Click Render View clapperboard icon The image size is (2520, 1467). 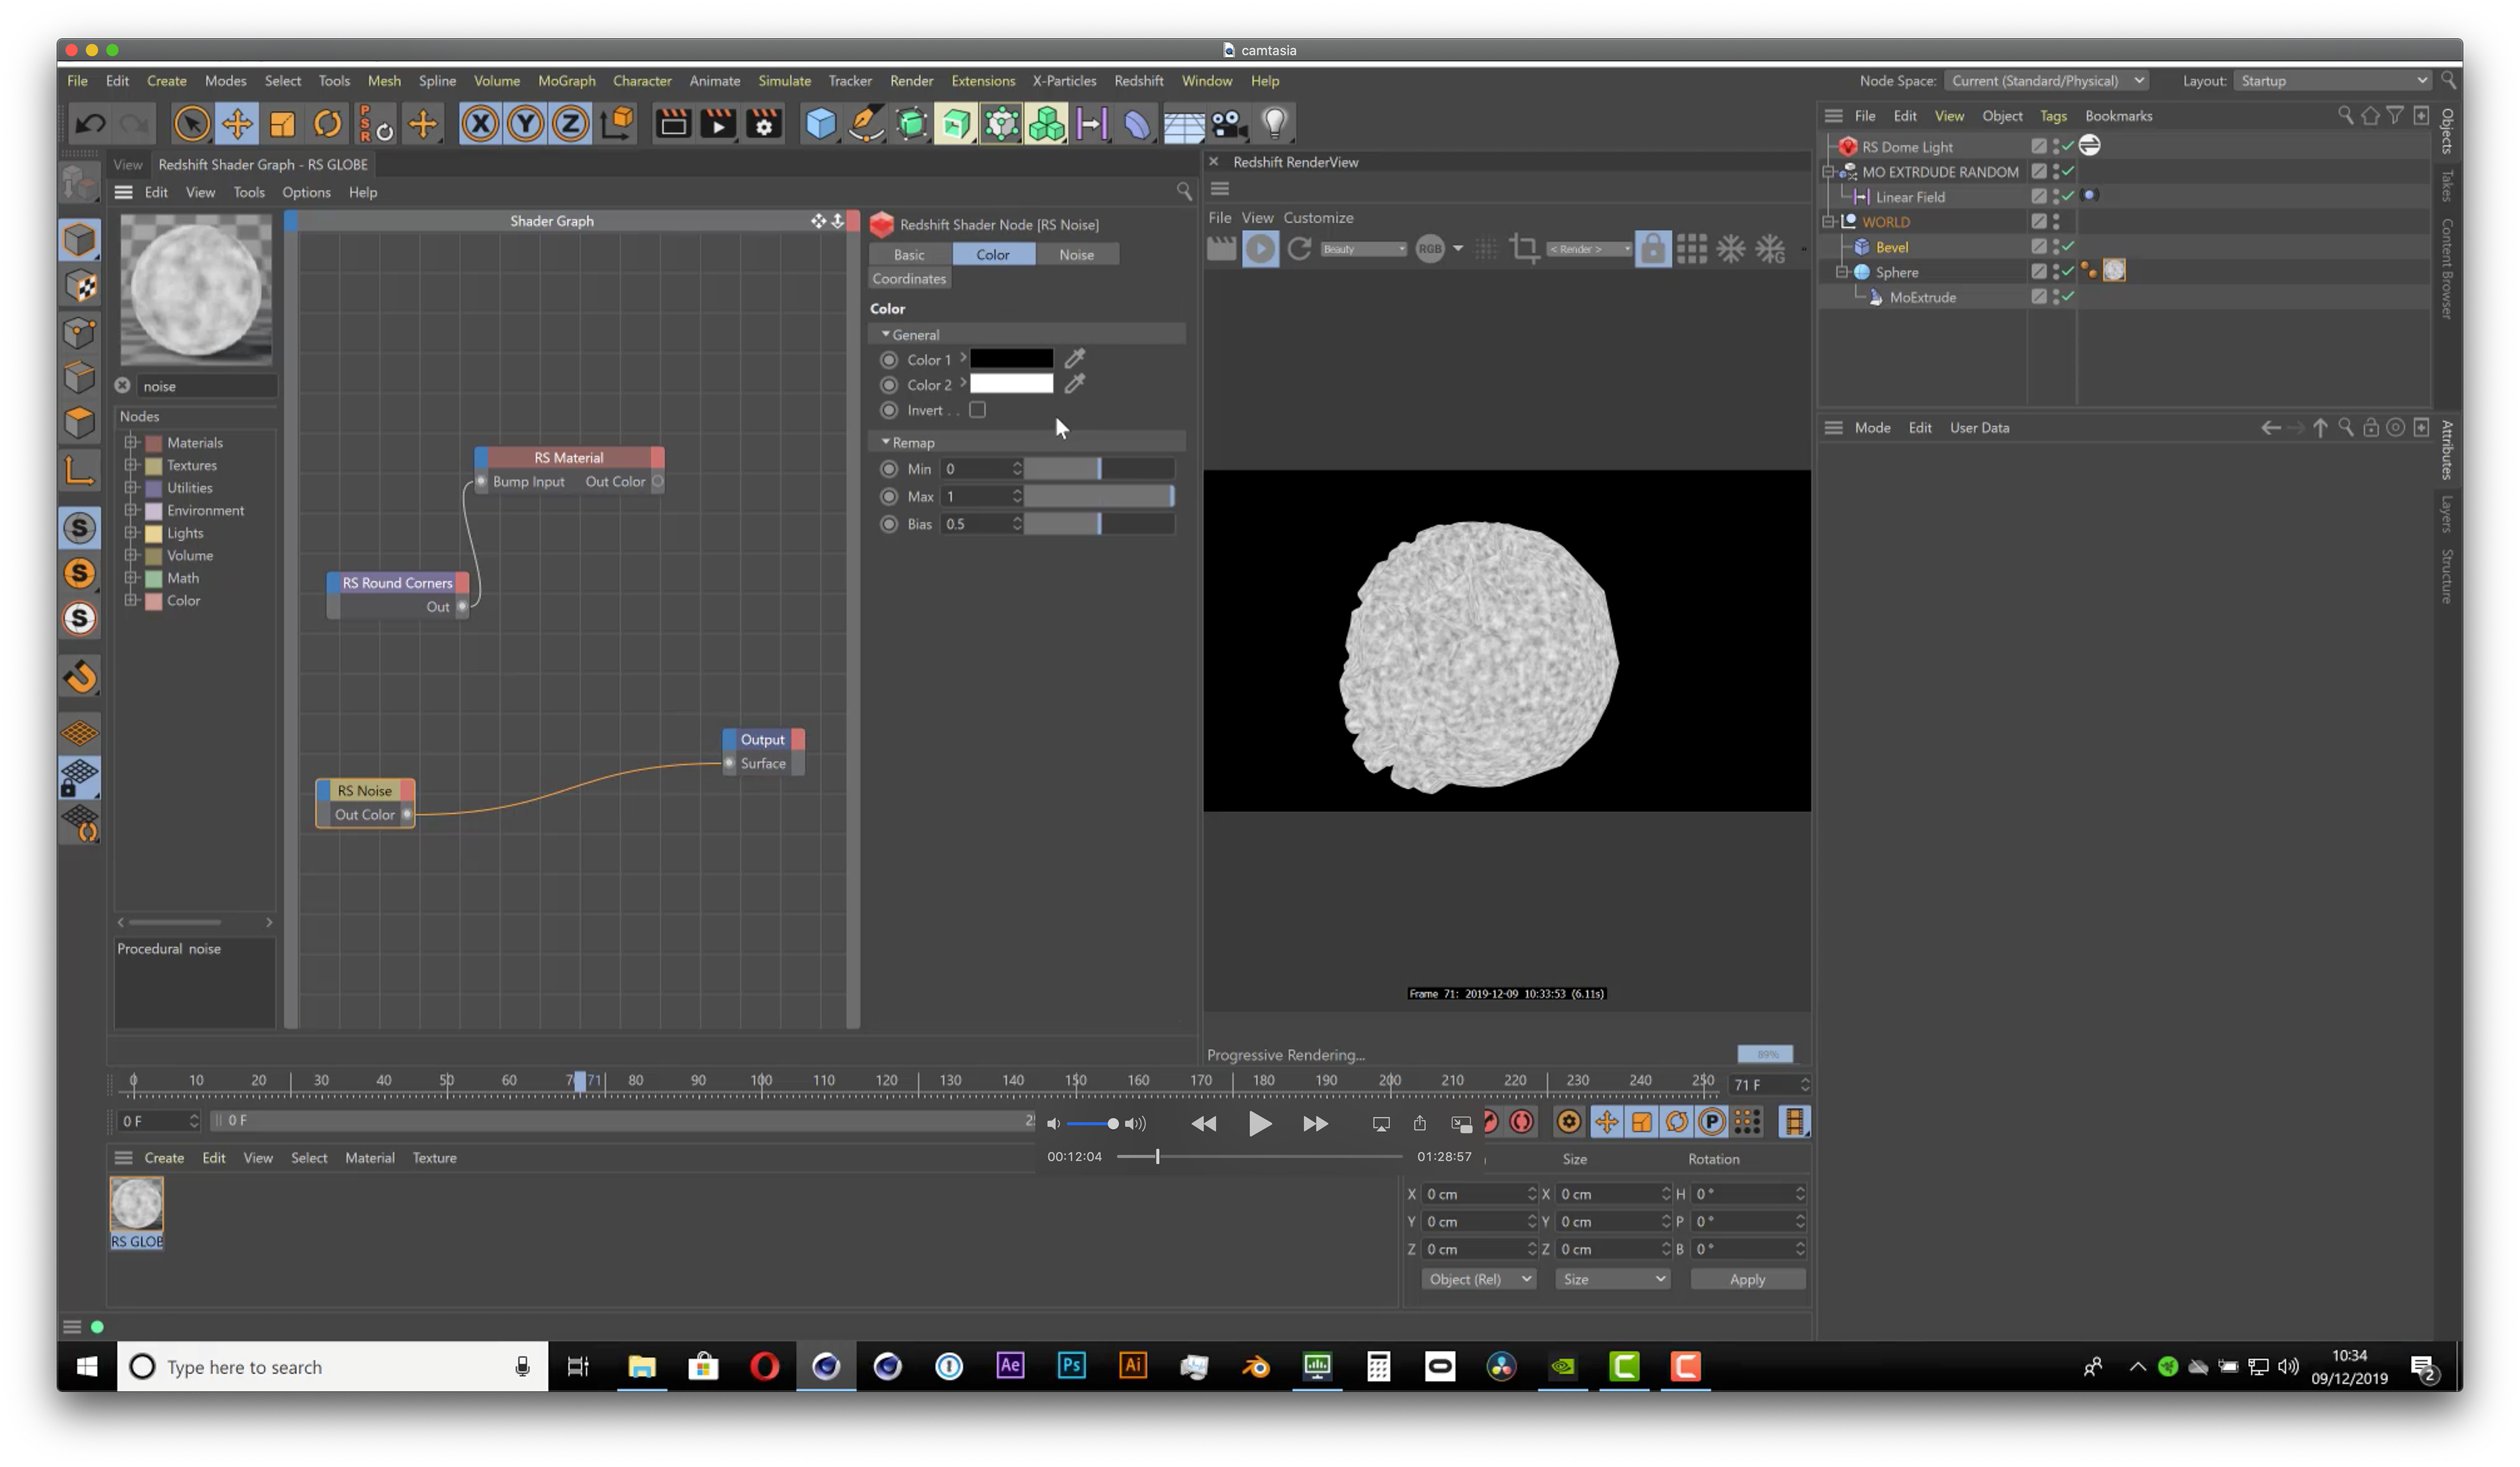coord(673,124)
